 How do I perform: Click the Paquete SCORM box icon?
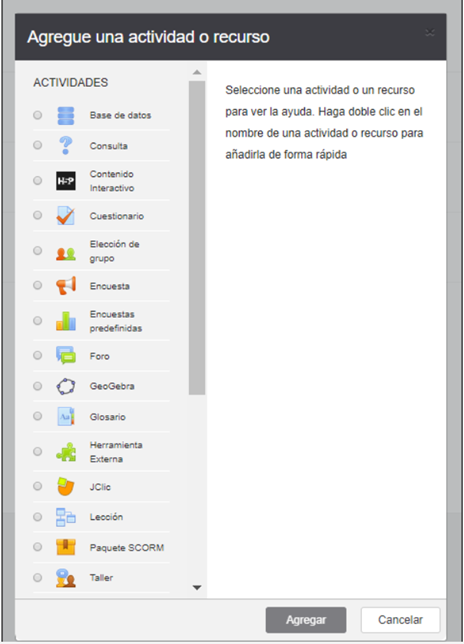66,547
